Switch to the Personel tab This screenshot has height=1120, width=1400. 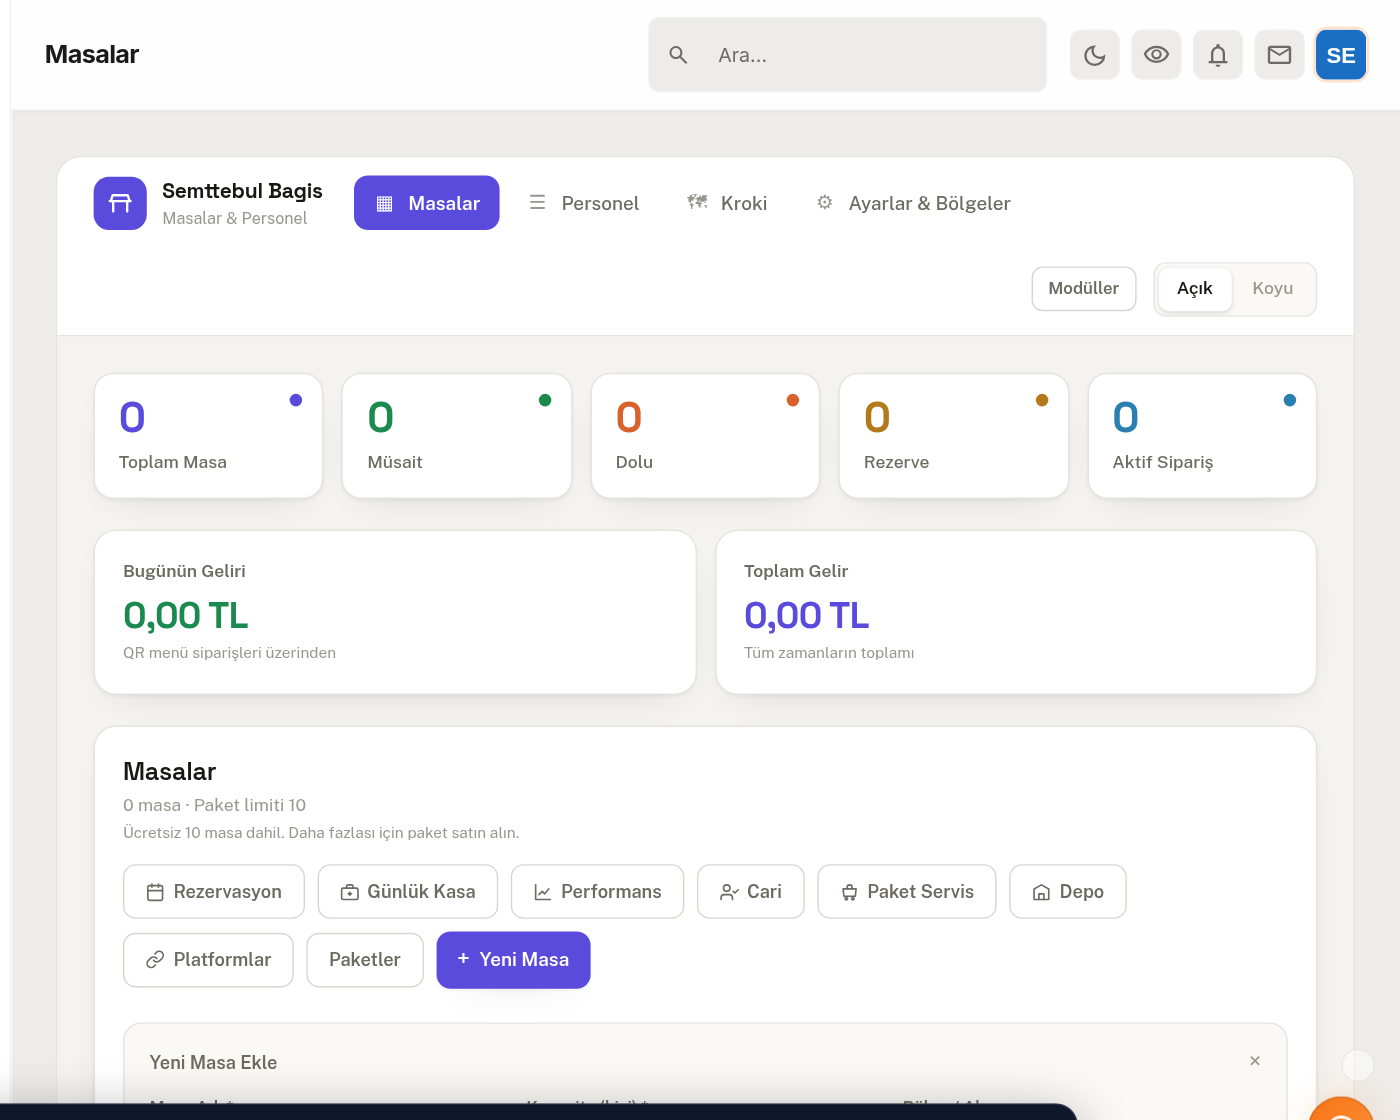(x=584, y=203)
